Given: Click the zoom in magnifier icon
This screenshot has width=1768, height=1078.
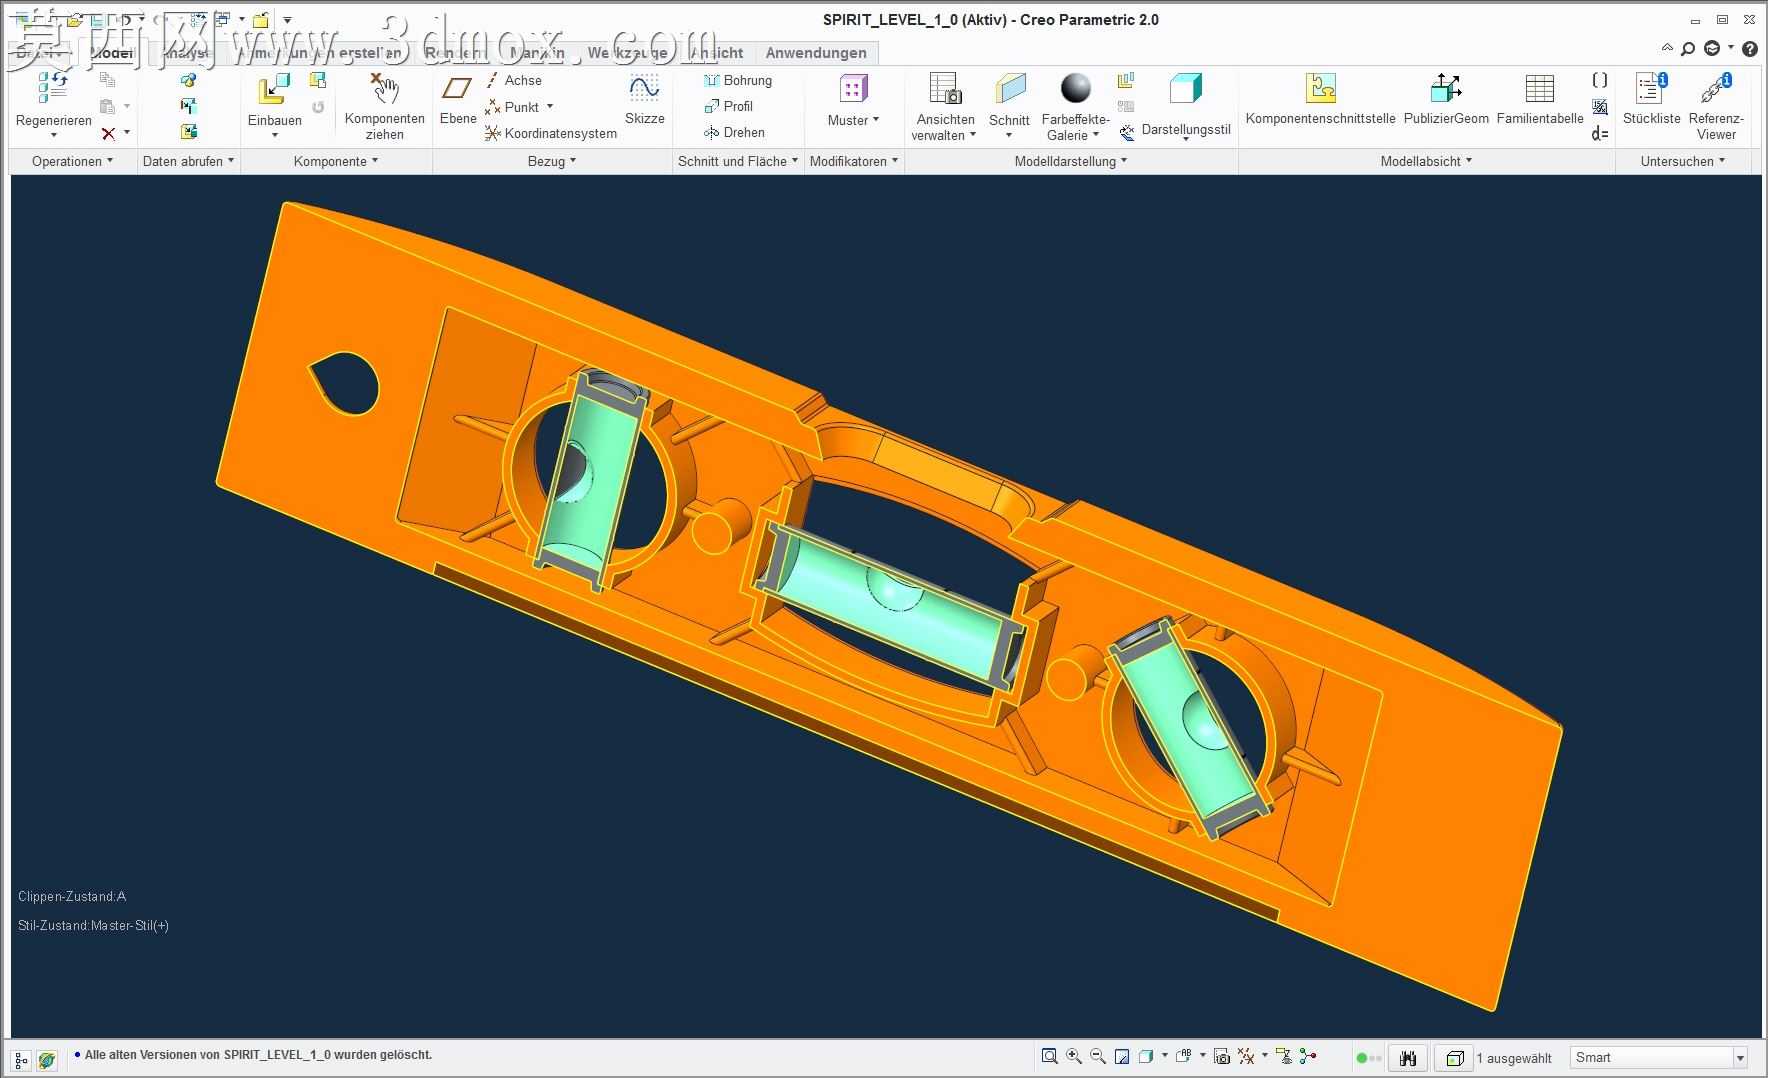Looking at the screenshot, I should pos(1073,1056).
